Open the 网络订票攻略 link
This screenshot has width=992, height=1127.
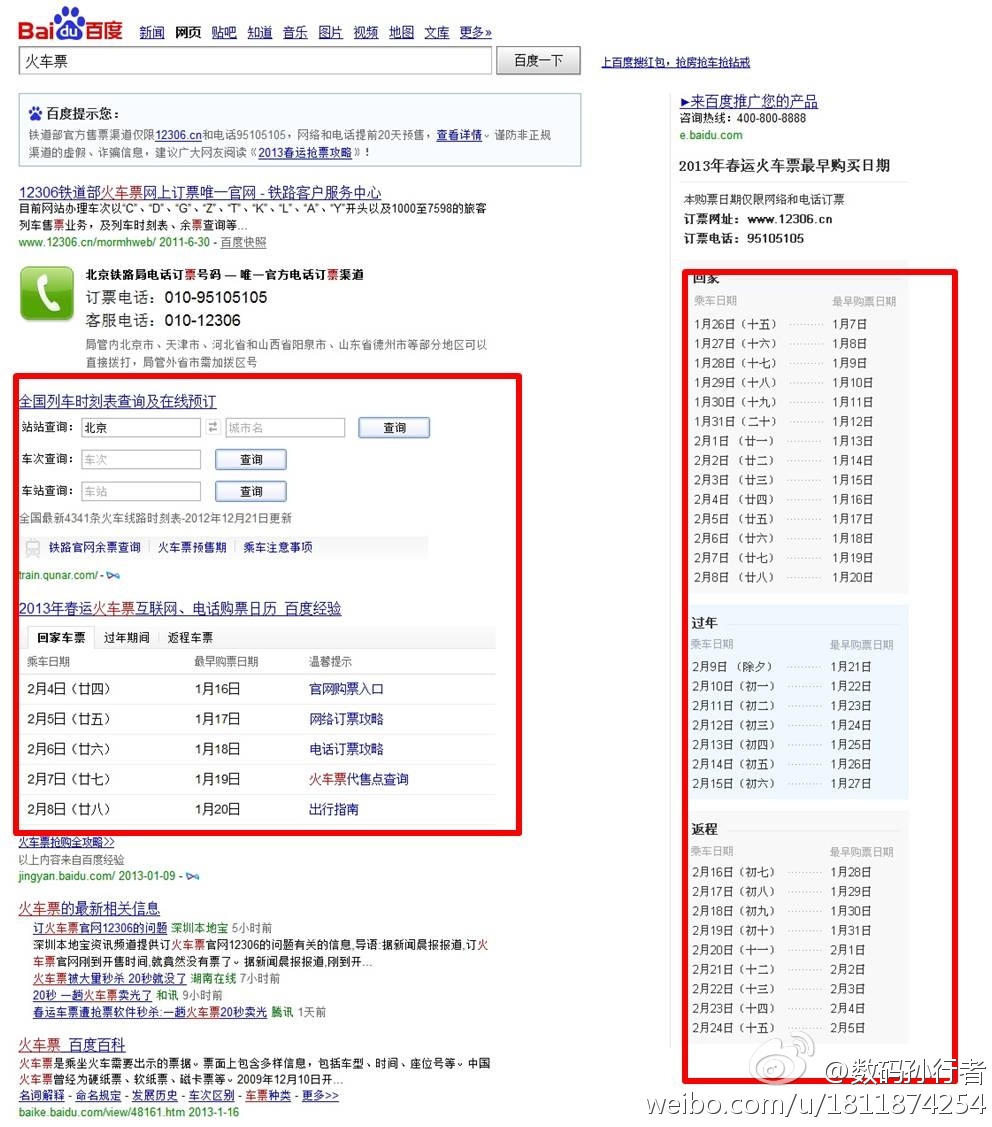(x=346, y=719)
